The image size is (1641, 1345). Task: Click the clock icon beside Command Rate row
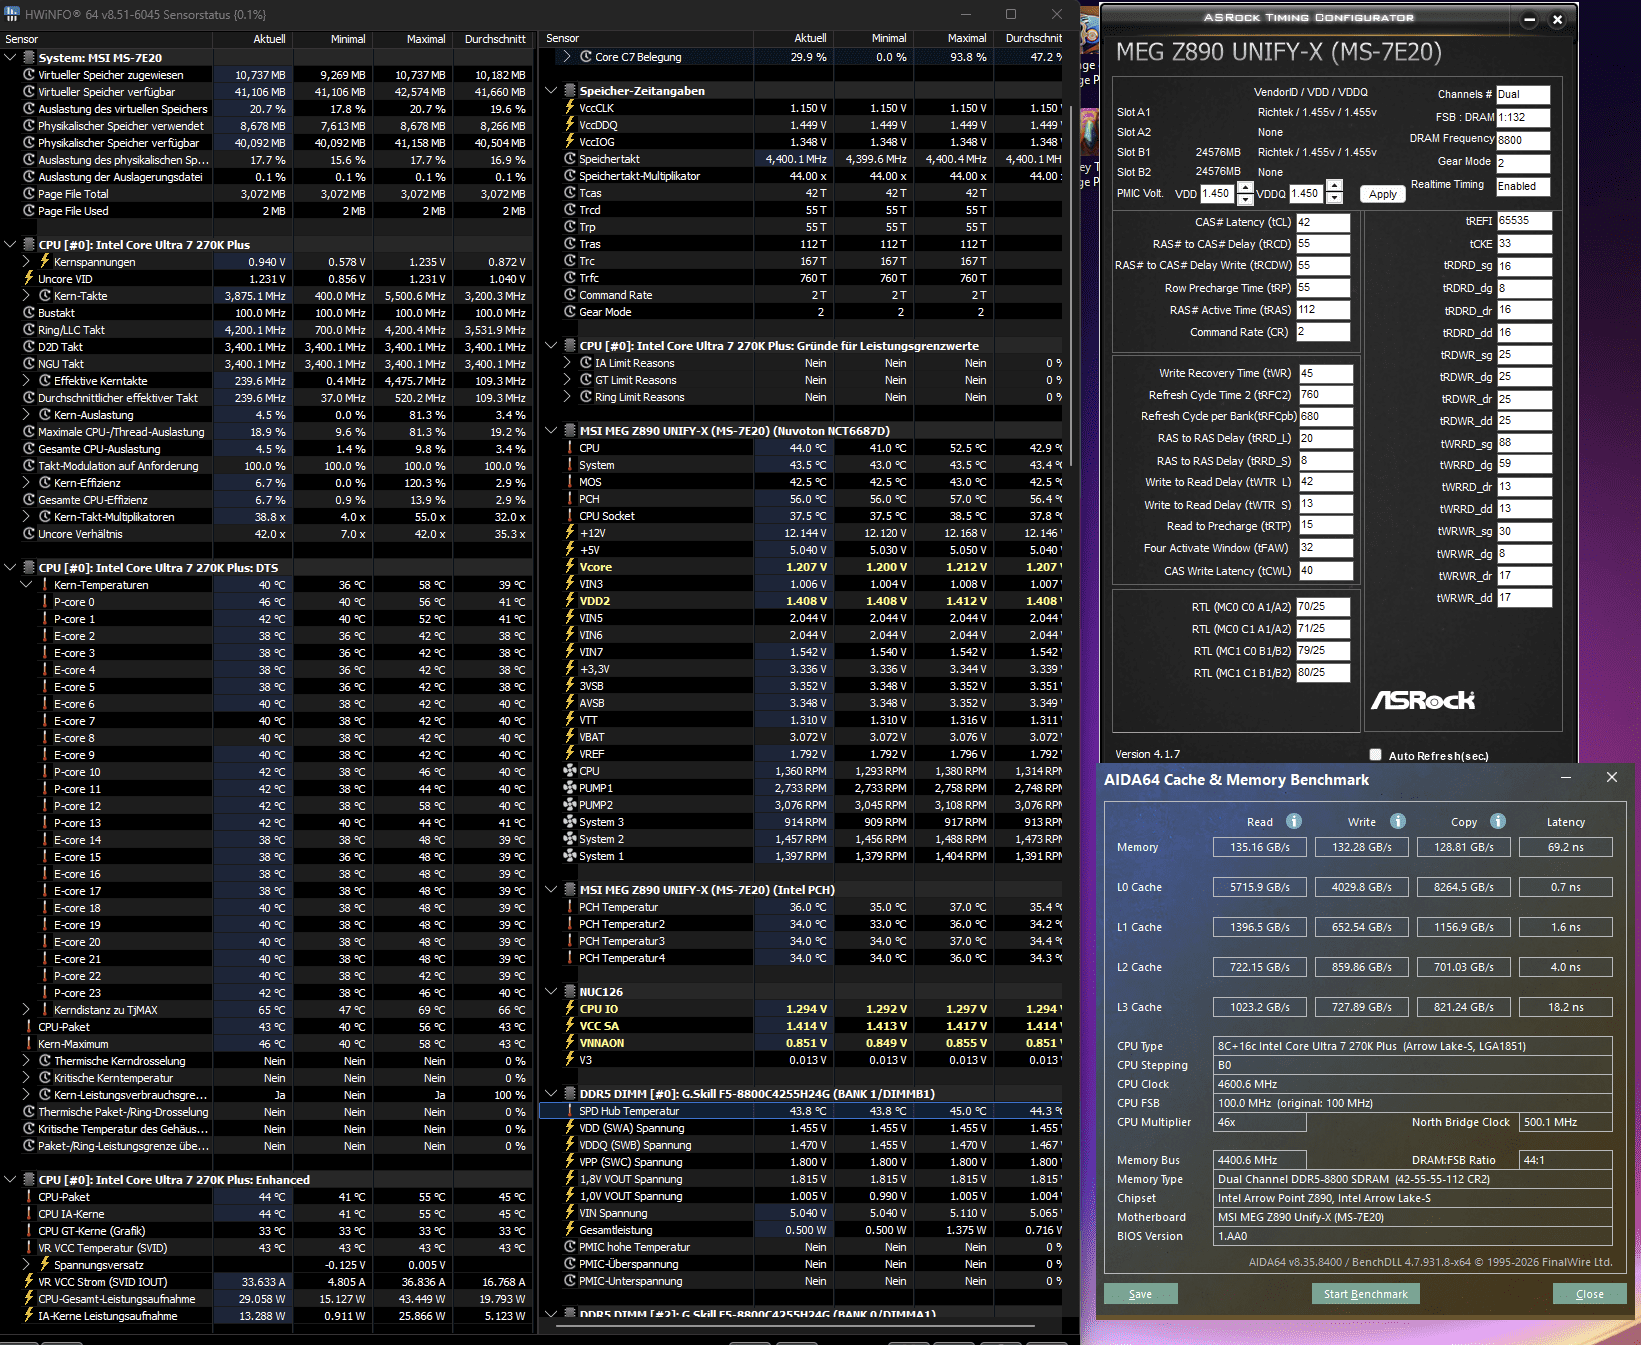pos(570,295)
